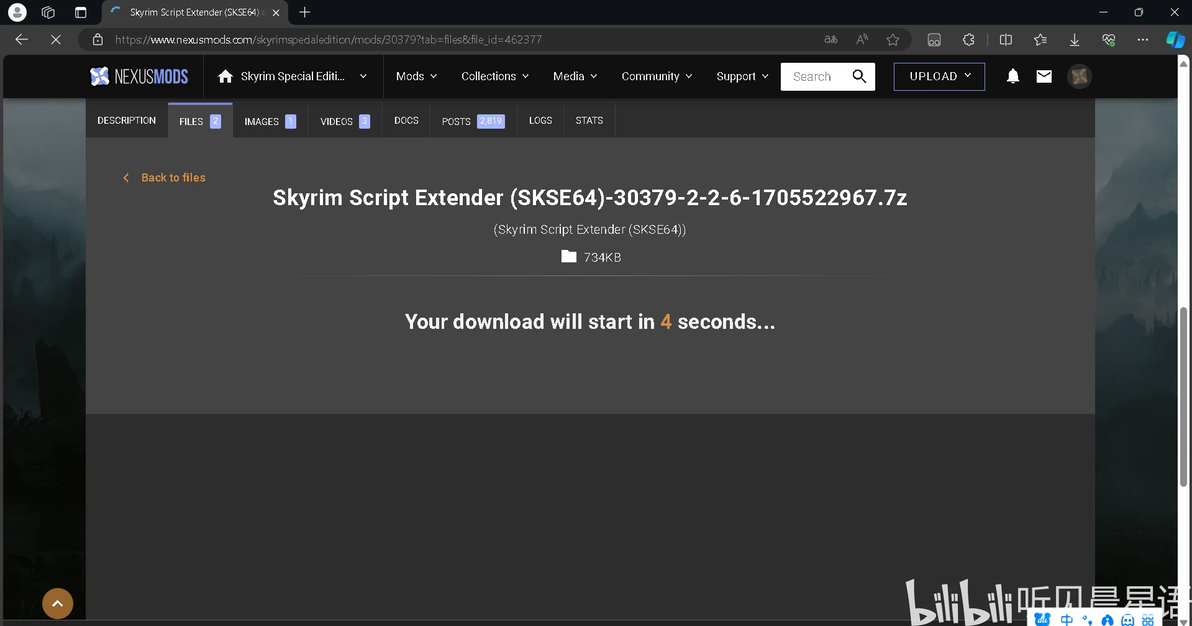1192x626 pixels.
Task: Open browser downloads icon
Action: 1074,40
